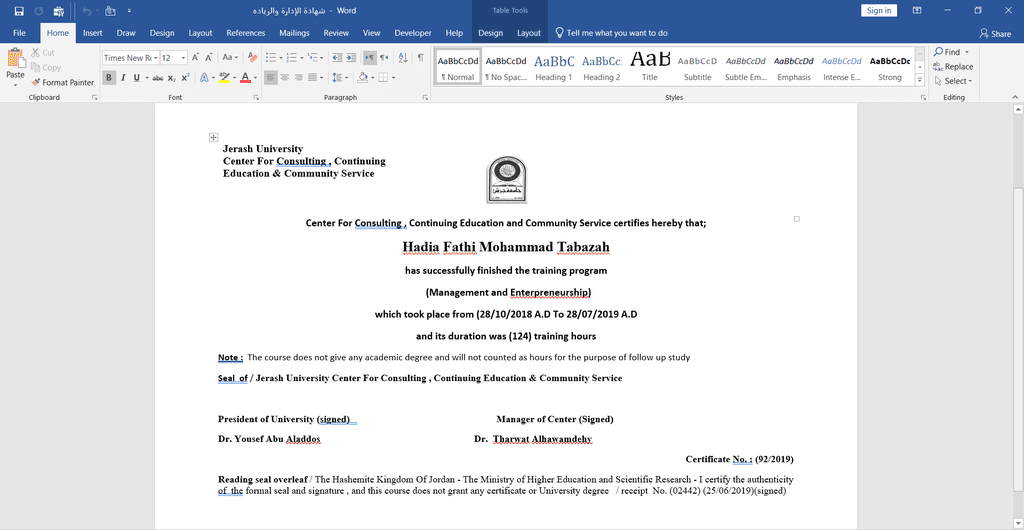This screenshot has height=530, width=1024.
Task: Expand the Styles gallery more arrow
Action: 920,80
